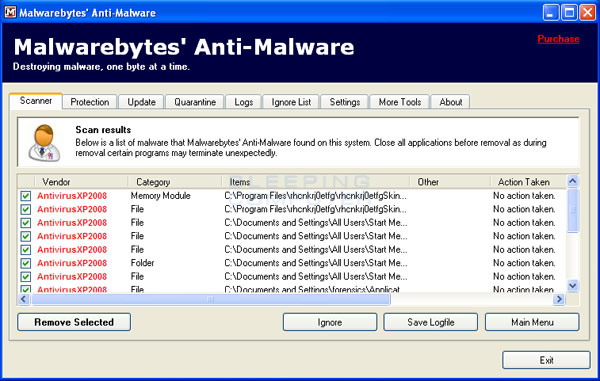
Task: Click the item path in the Folder row
Action: point(316,263)
